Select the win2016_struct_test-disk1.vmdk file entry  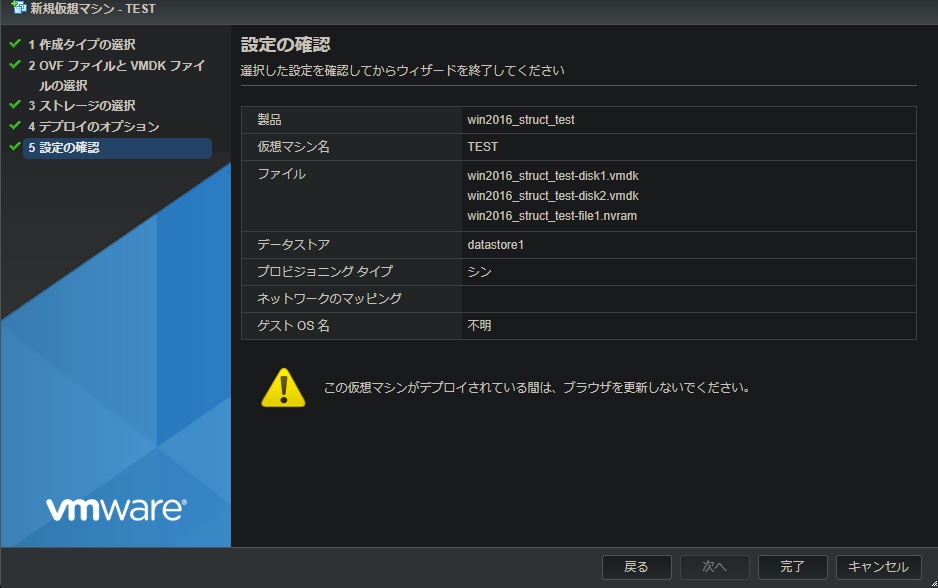tap(551, 175)
